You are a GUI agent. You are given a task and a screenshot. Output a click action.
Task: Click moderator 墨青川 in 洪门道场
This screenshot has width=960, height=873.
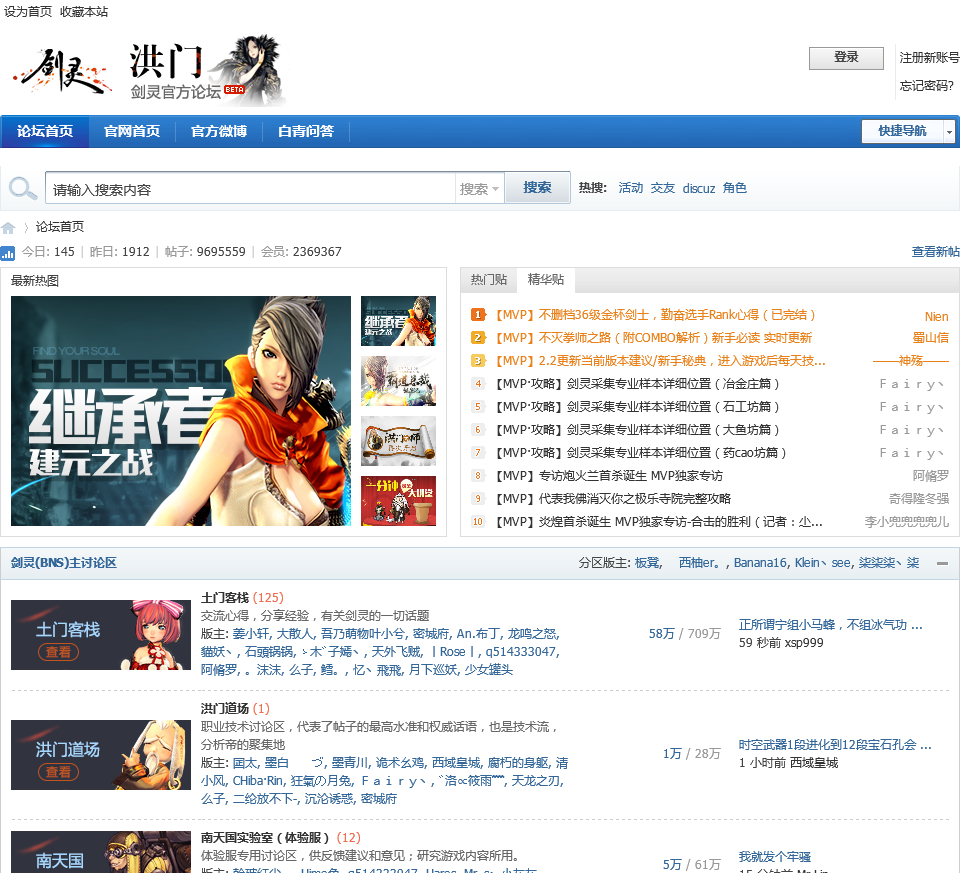(x=350, y=763)
